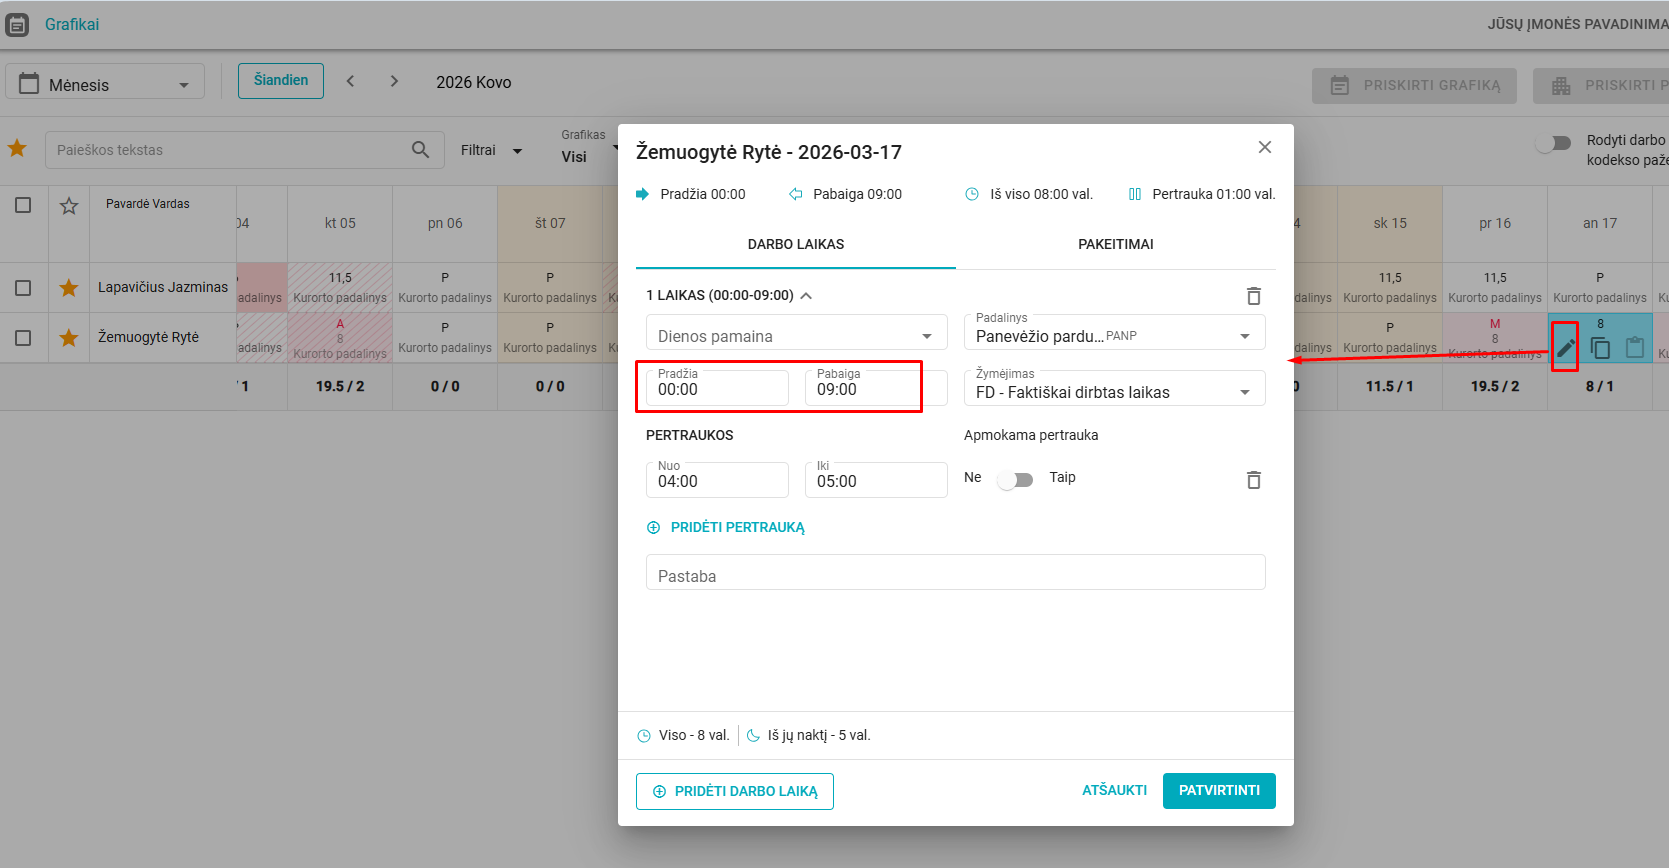Toggle the Apmokama pertrauka switch
Image resolution: width=1669 pixels, height=868 pixels.
1015,479
